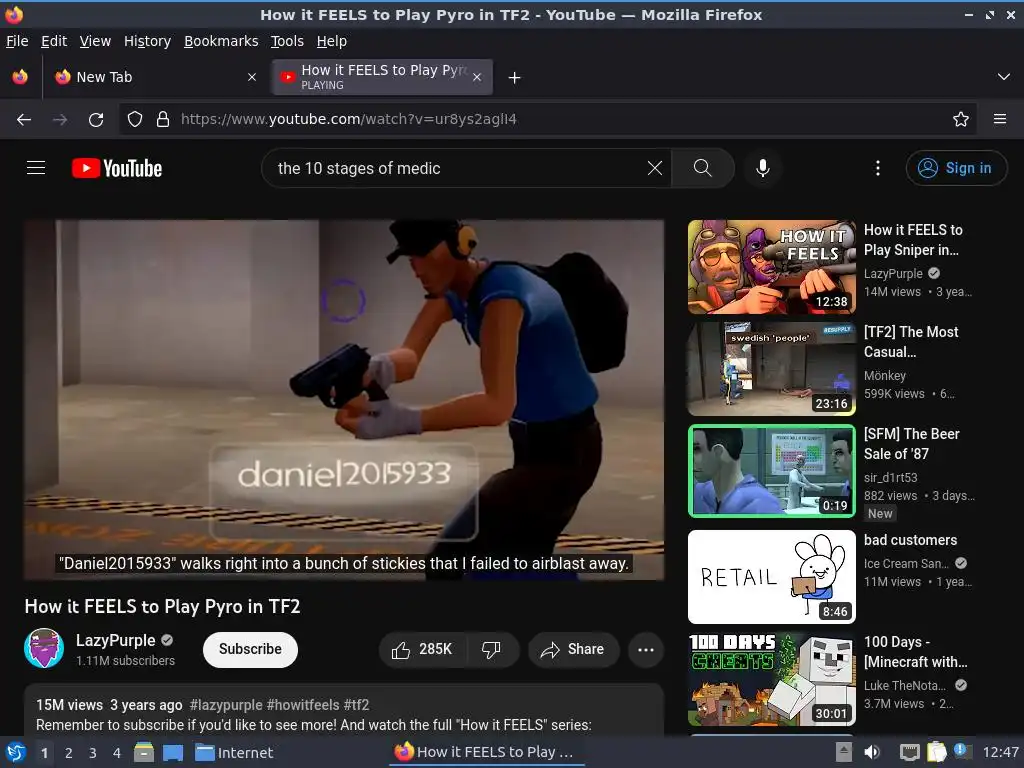The width and height of the screenshot is (1024, 768).
Task: Open the tracking protection shield icon
Action: coord(135,119)
